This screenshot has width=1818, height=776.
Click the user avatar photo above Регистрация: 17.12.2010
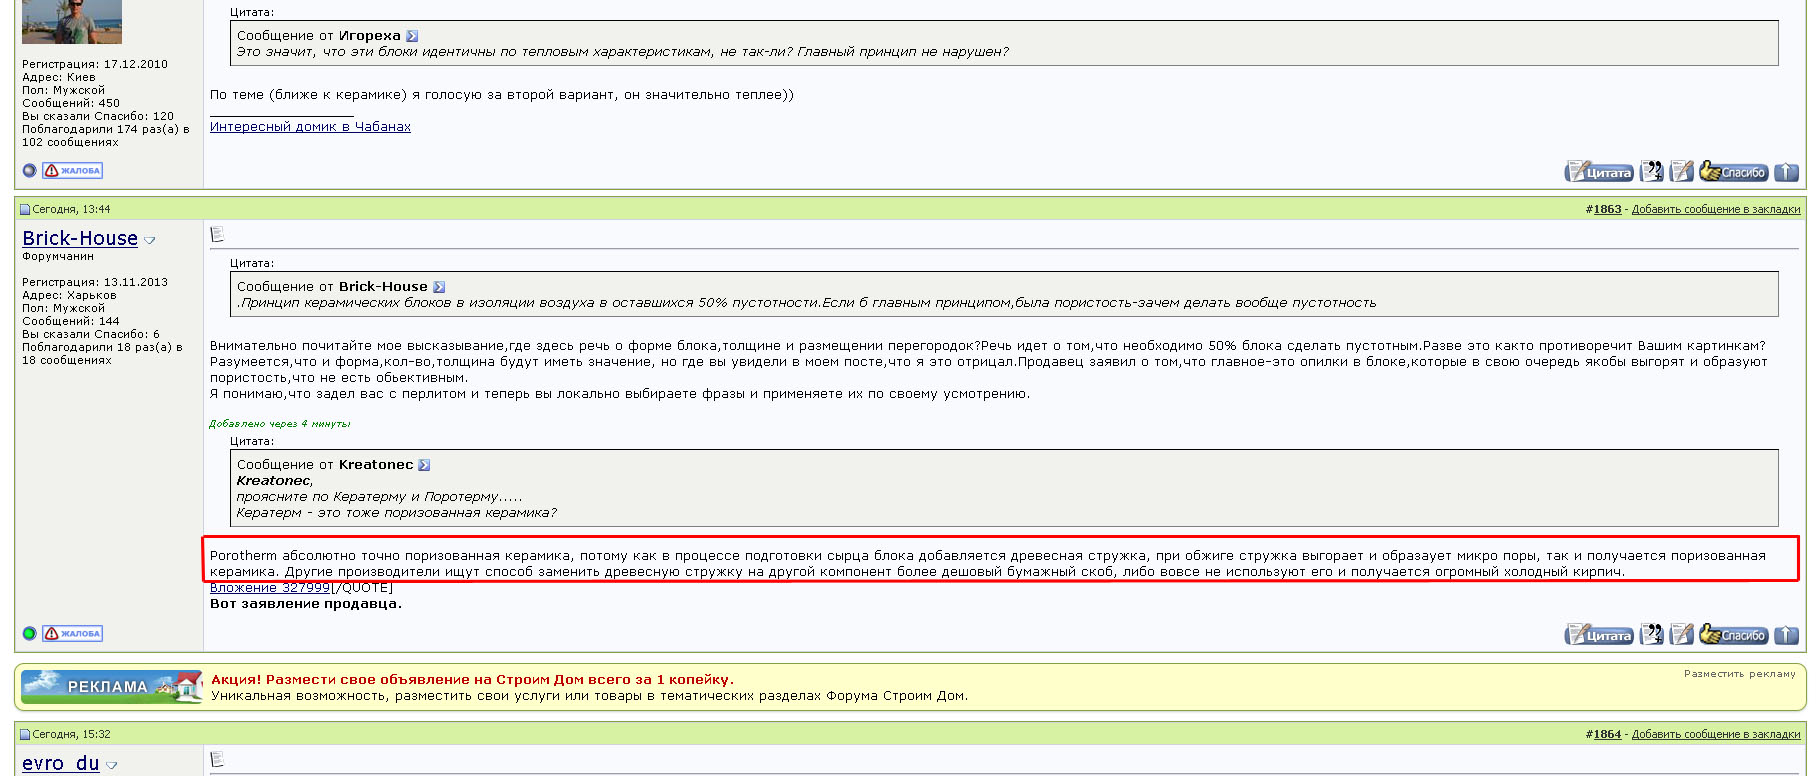(72, 21)
